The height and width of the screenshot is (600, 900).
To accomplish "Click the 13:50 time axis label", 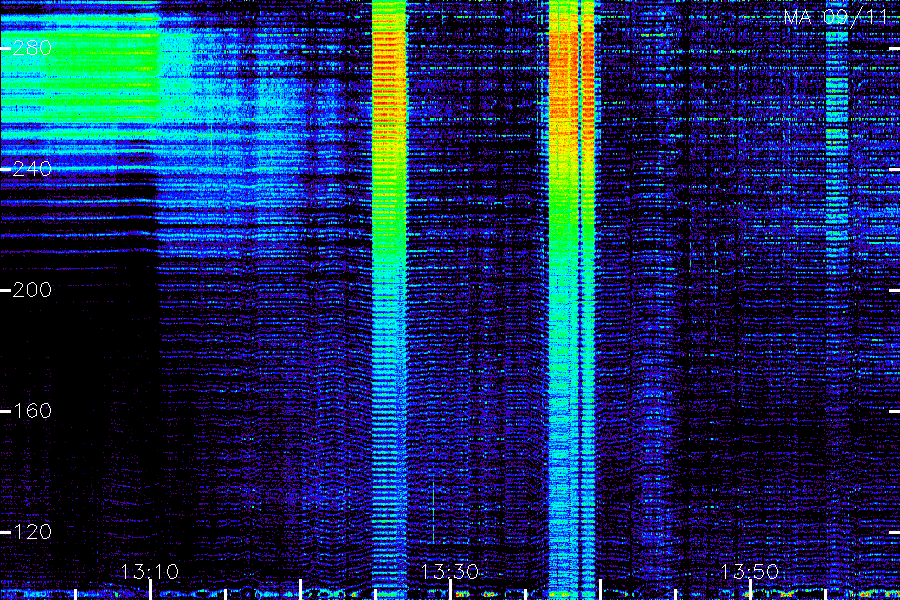I will click(x=750, y=572).
